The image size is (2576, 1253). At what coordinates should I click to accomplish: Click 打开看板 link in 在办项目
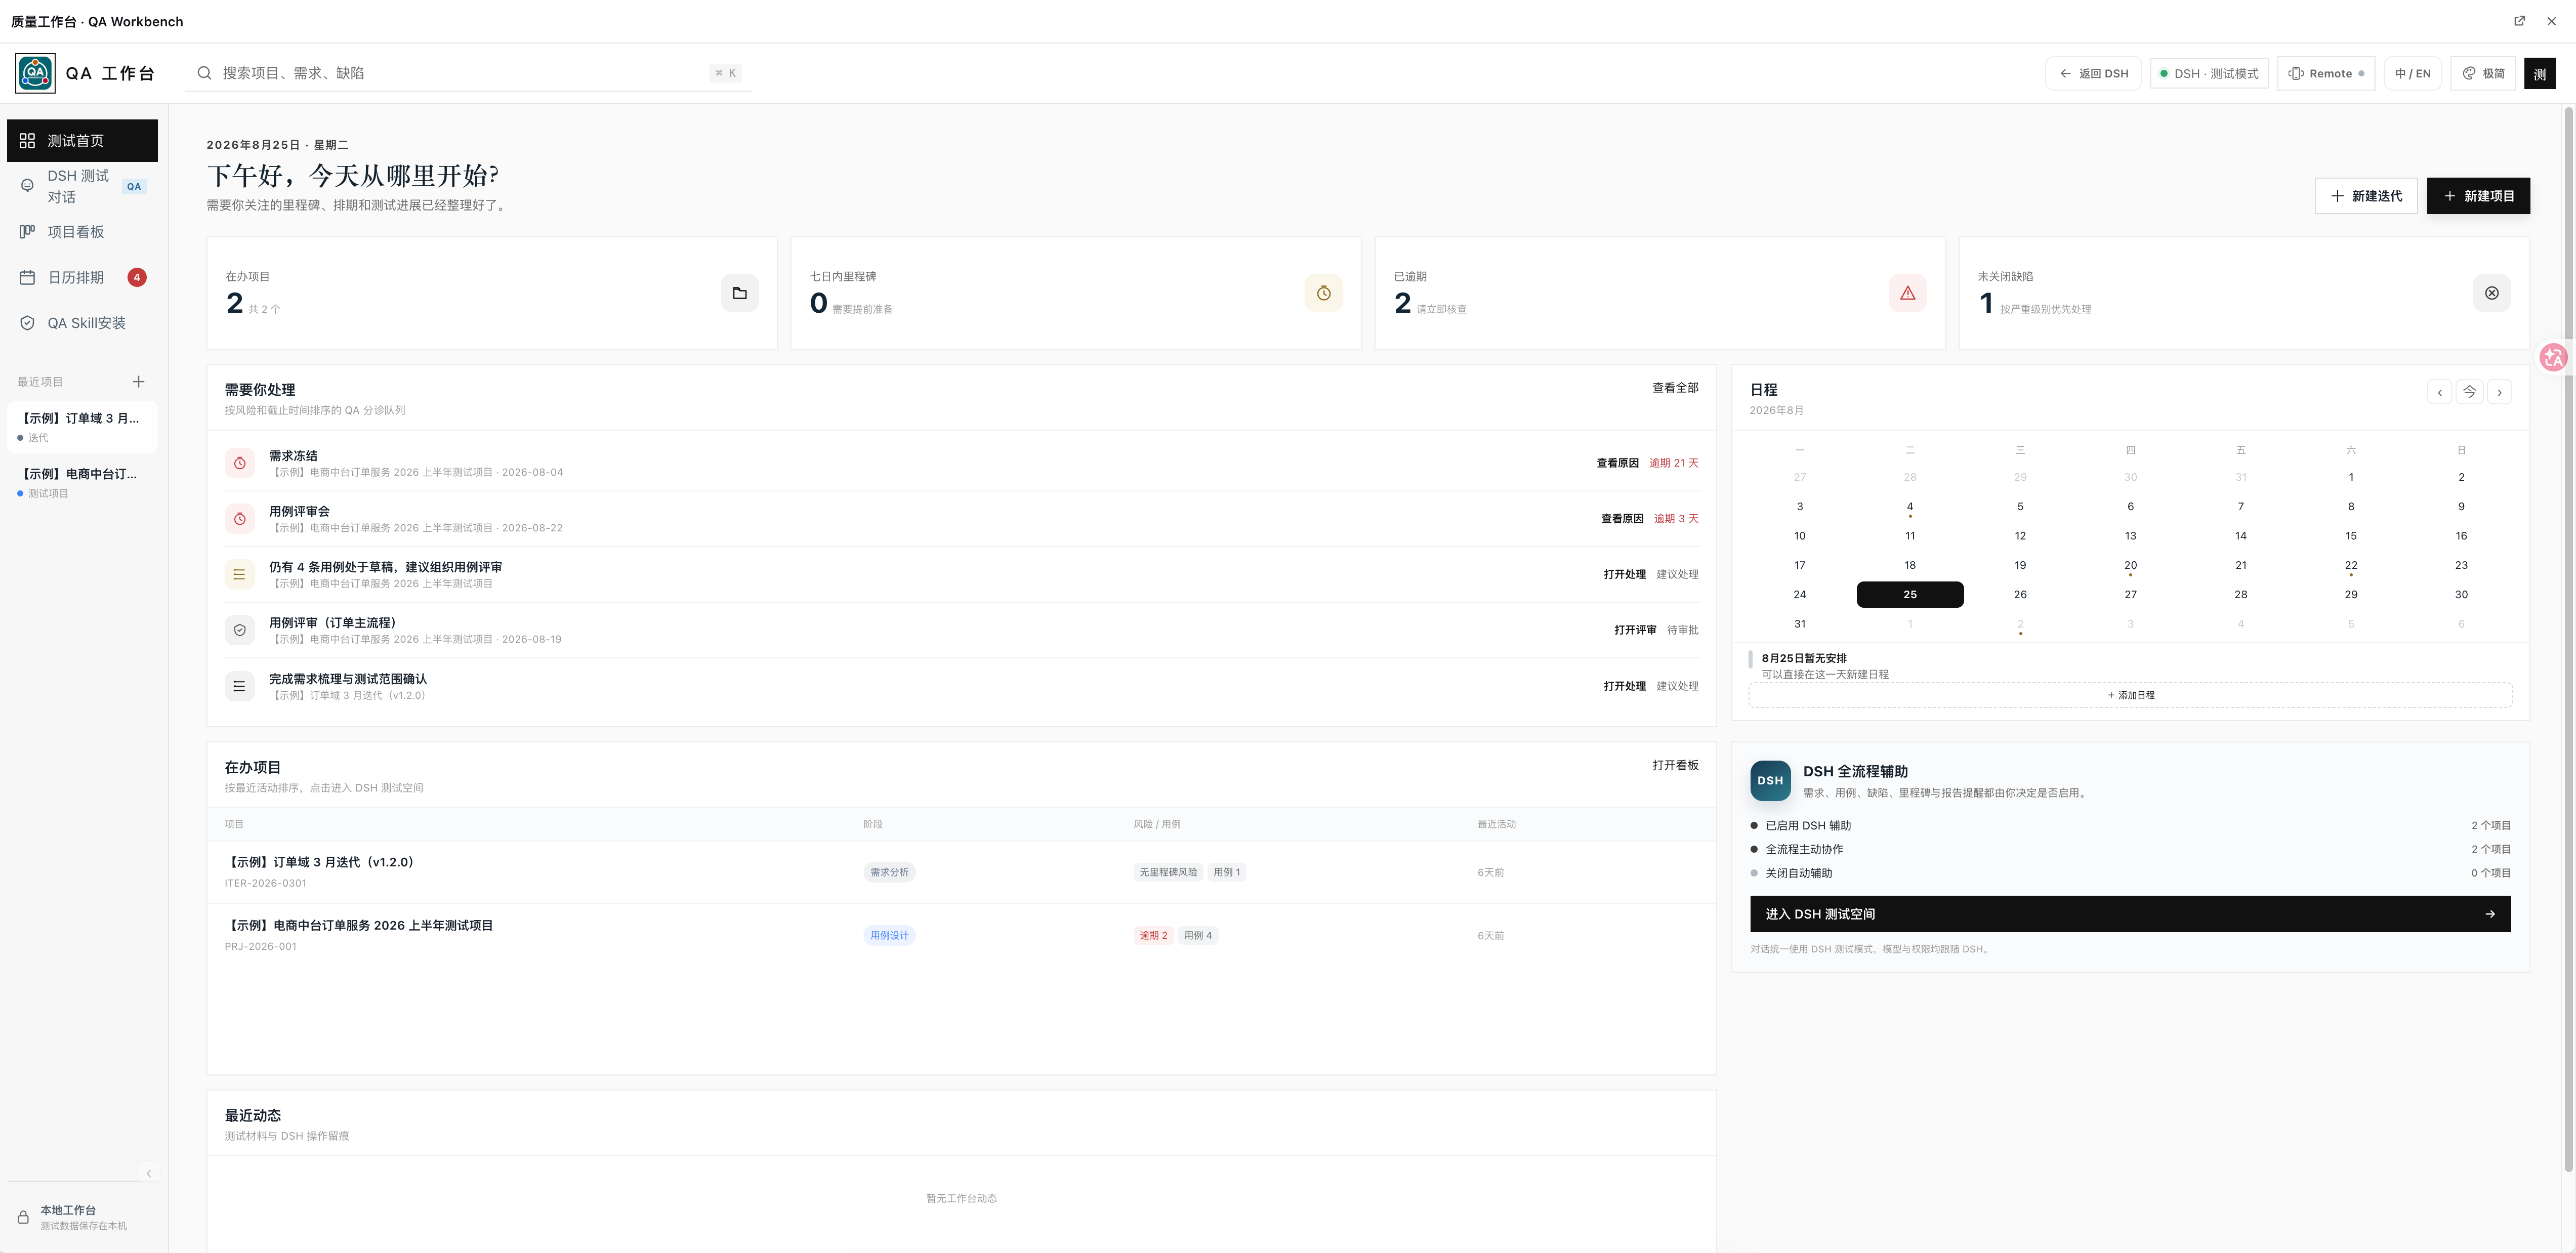pos(1675,765)
